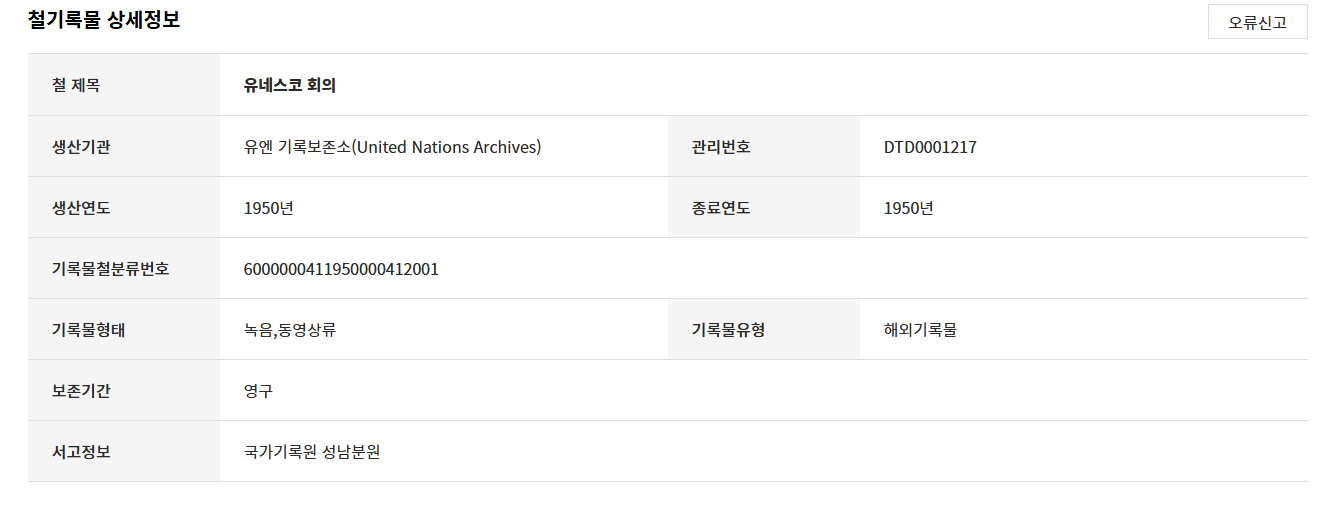Screen dimensions: 1328x505
Task: Click the 종료연도 value 1950년
Action: (908, 208)
